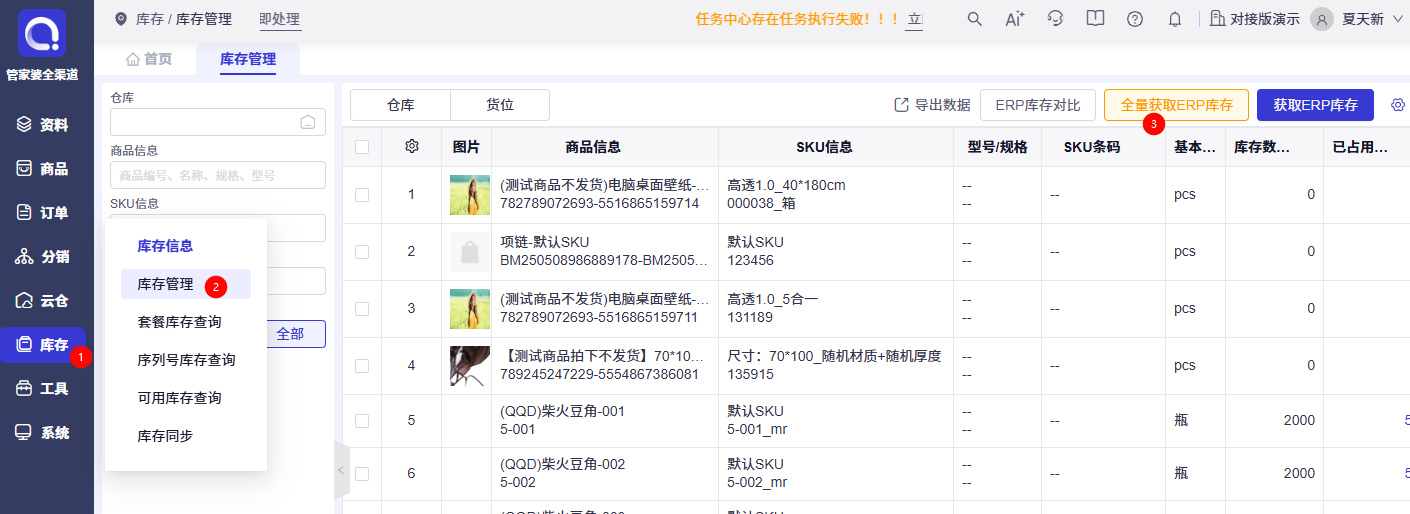Screen dimensions: 1410x514
Task: Check the row 2 项链 checkbox
Action: [x=362, y=252]
